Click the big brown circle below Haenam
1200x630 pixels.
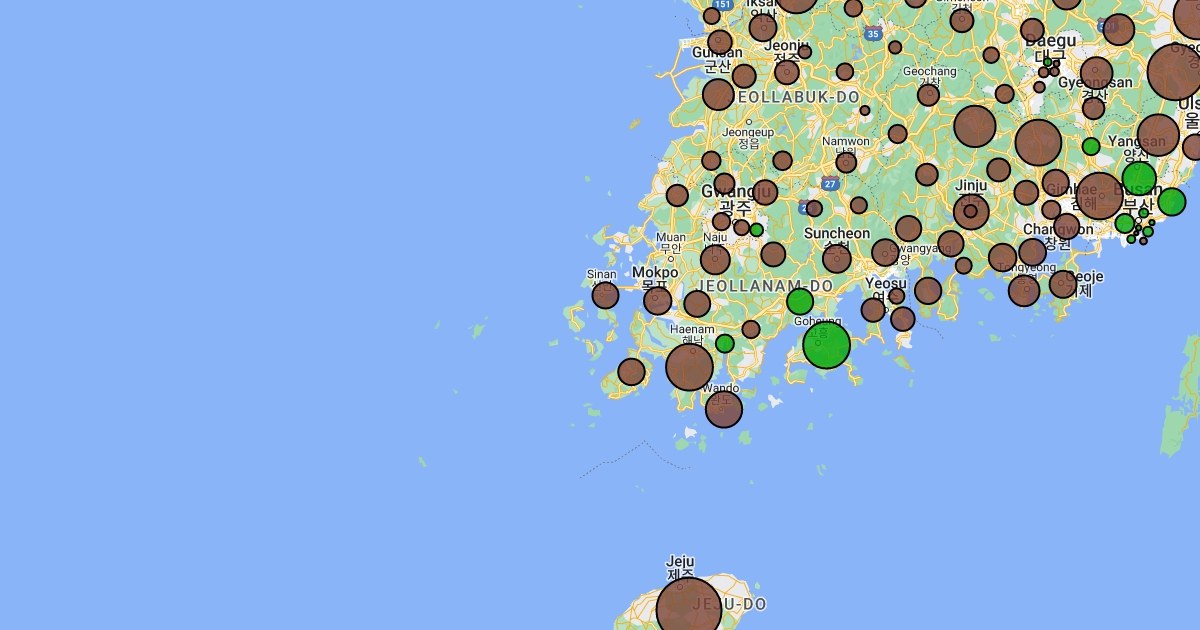pos(689,366)
